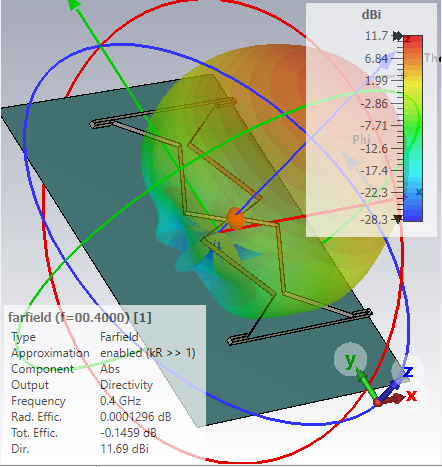The width and height of the screenshot is (442, 467).
Task: Click the 1.99 tick label on the legend
Action: click(x=377, y=81)
